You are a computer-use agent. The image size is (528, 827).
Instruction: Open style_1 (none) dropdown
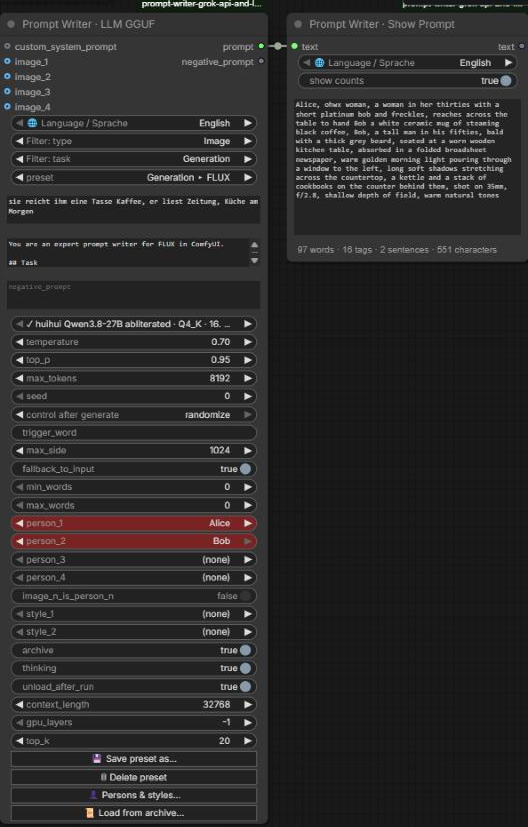pyautogui.click(x=133, y=614)
